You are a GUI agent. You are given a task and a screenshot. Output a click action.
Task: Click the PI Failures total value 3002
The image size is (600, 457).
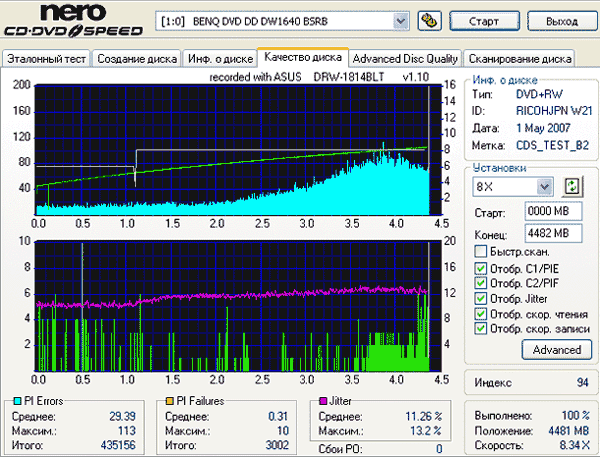pos(277,445)
